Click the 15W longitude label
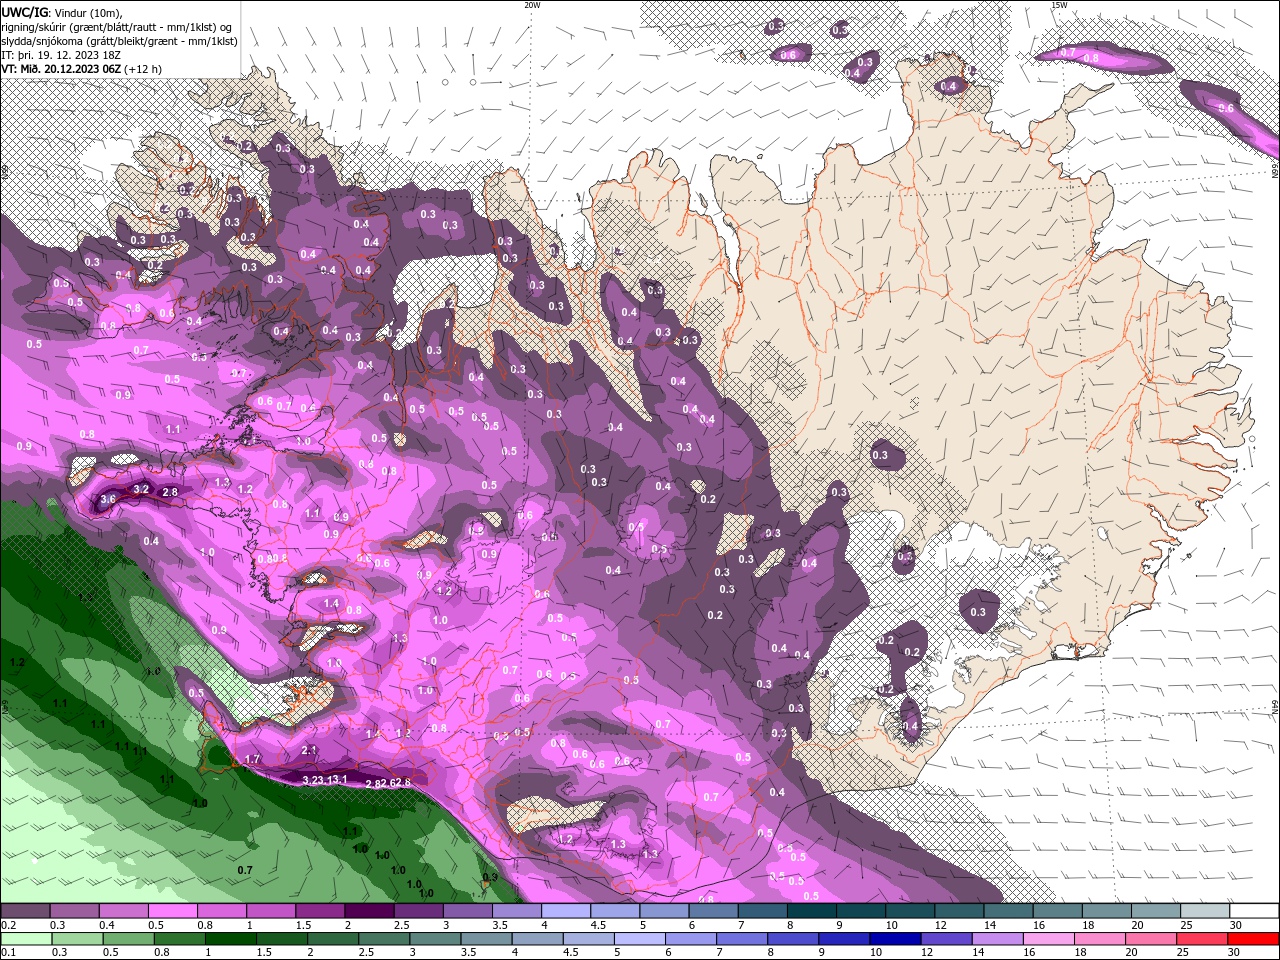 point(1059,5)
